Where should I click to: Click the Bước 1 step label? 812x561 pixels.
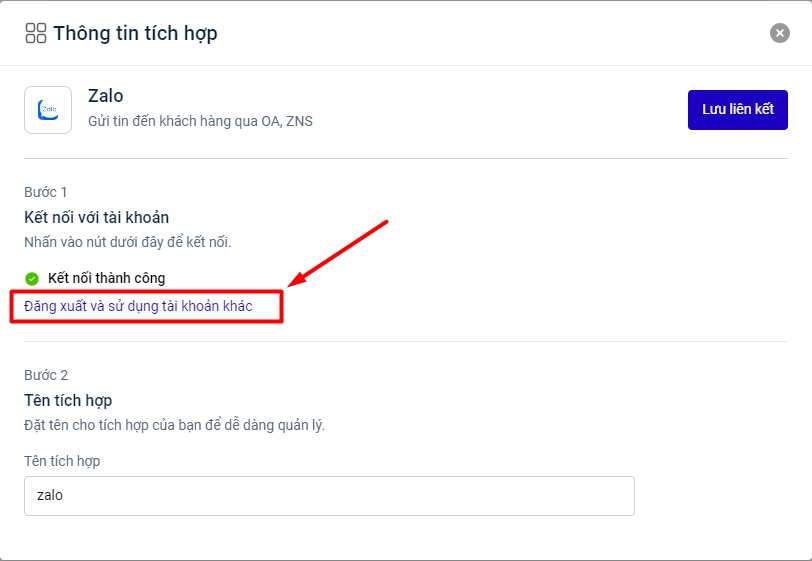[x=46, y=192]
